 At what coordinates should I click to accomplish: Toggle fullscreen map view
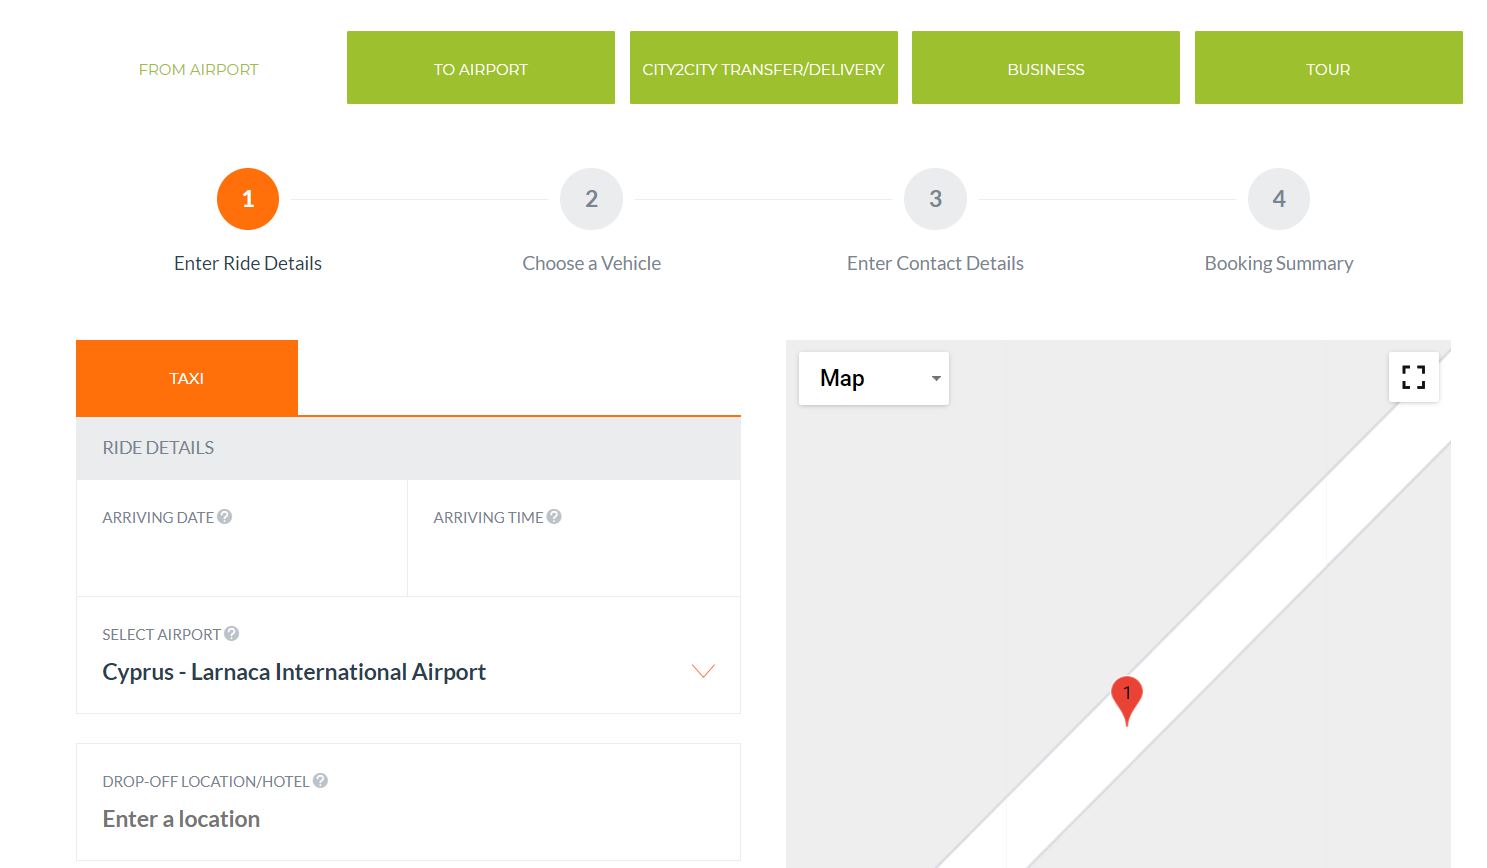pyautogui.click(x=1413, y=377)
